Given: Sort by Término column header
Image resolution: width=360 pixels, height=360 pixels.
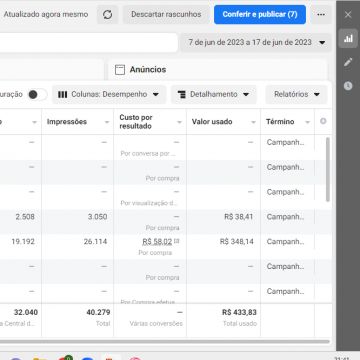Looking at the screenshot, I should [280, 122].
